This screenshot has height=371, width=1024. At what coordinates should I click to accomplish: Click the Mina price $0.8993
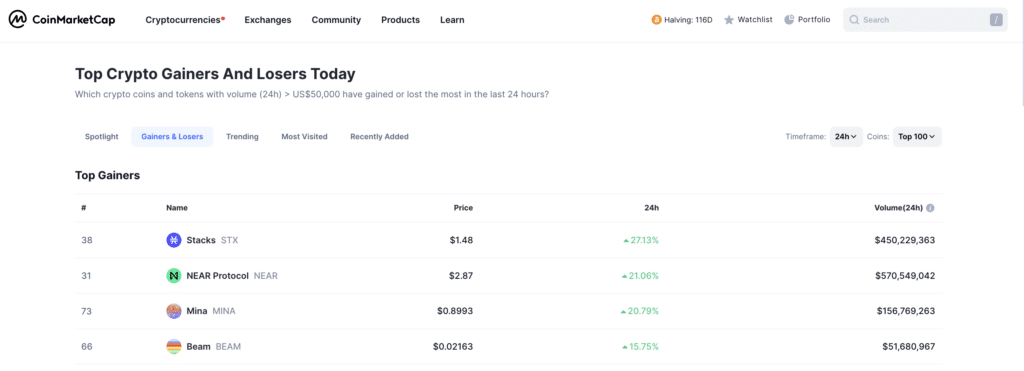pyautogui.click(x=455, y=311)
